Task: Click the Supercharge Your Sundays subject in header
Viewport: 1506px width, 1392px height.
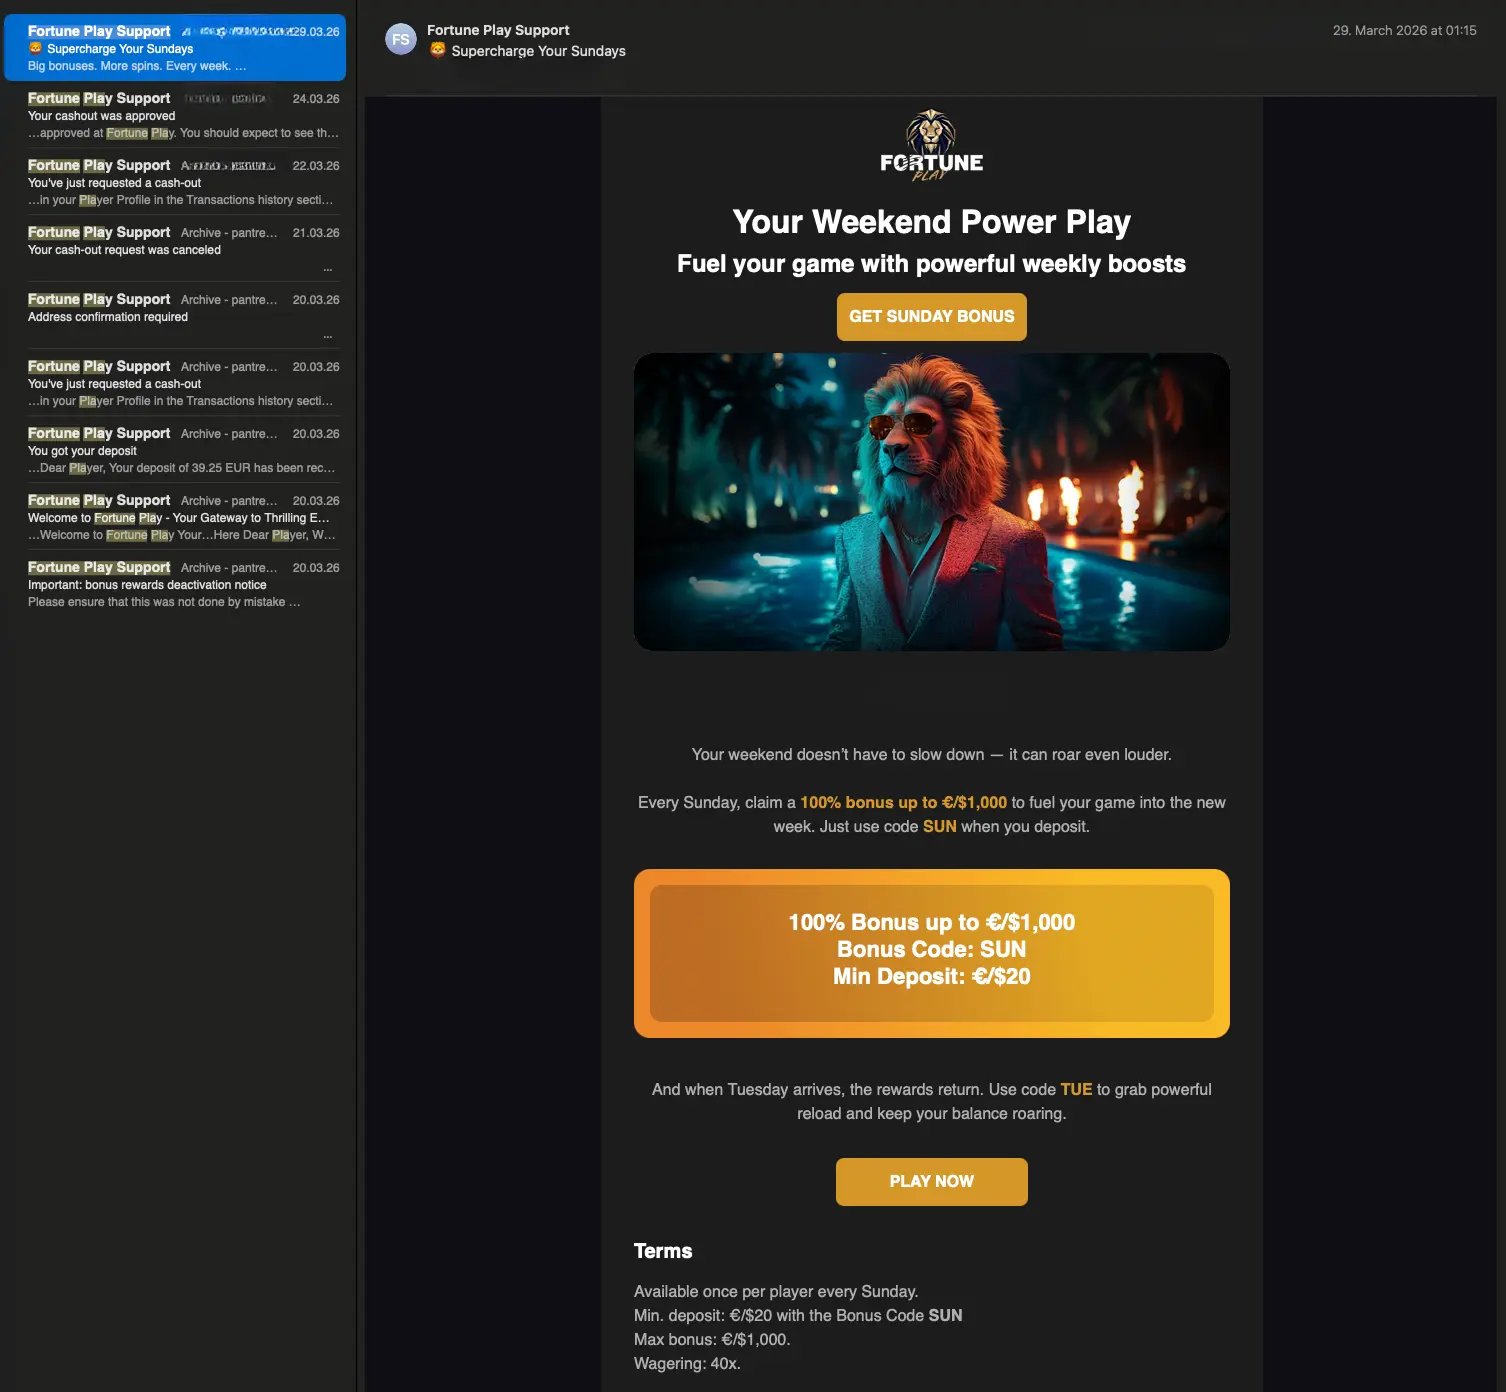Action: [538, 51]
